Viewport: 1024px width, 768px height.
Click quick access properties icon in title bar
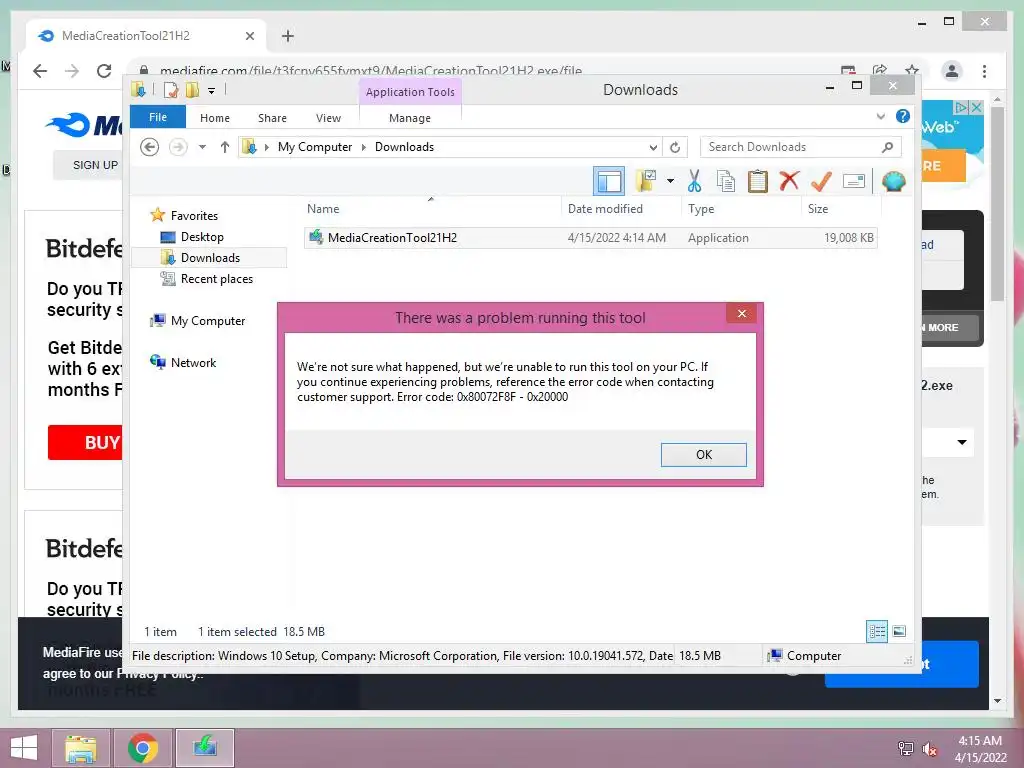coord(170,90)
